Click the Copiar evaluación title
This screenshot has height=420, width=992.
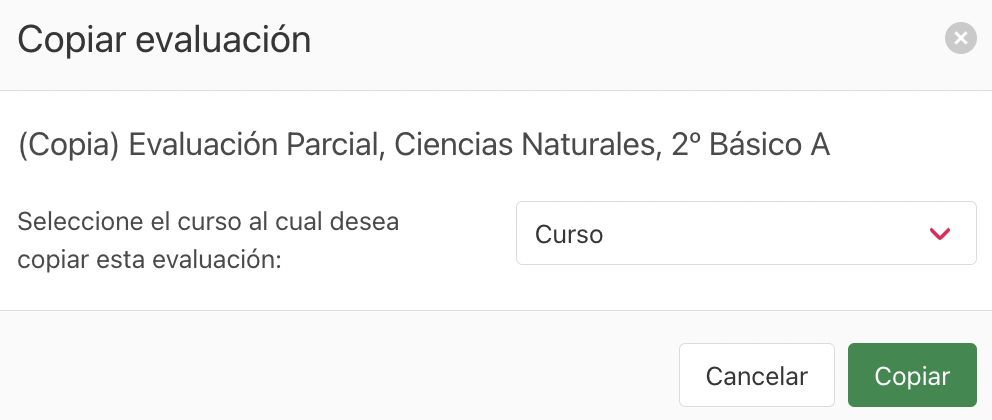point(164,39)
